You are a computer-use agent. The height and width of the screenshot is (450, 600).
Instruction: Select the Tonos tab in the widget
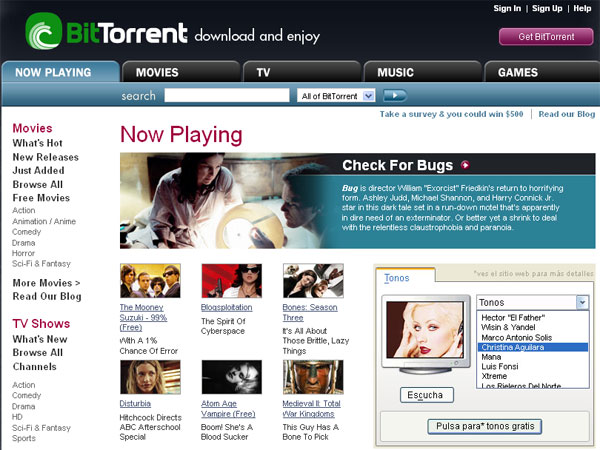397,278
